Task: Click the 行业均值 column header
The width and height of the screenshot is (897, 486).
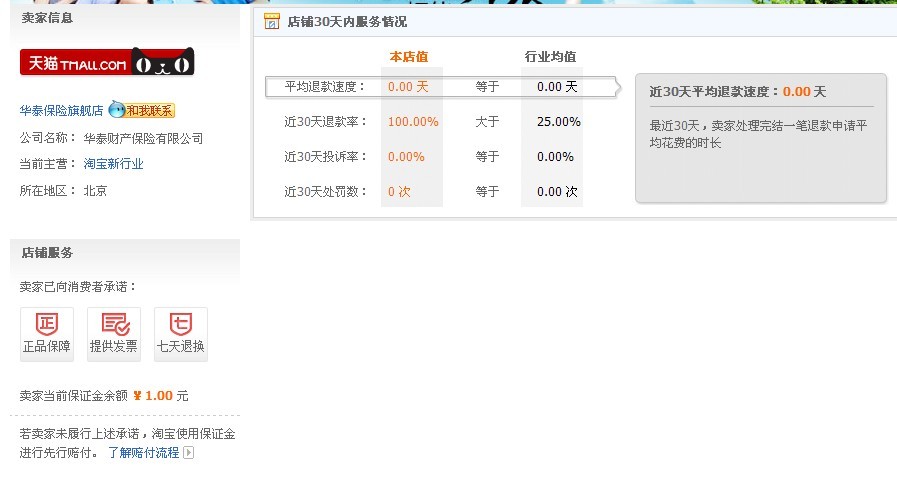Action: coord(550,57)
